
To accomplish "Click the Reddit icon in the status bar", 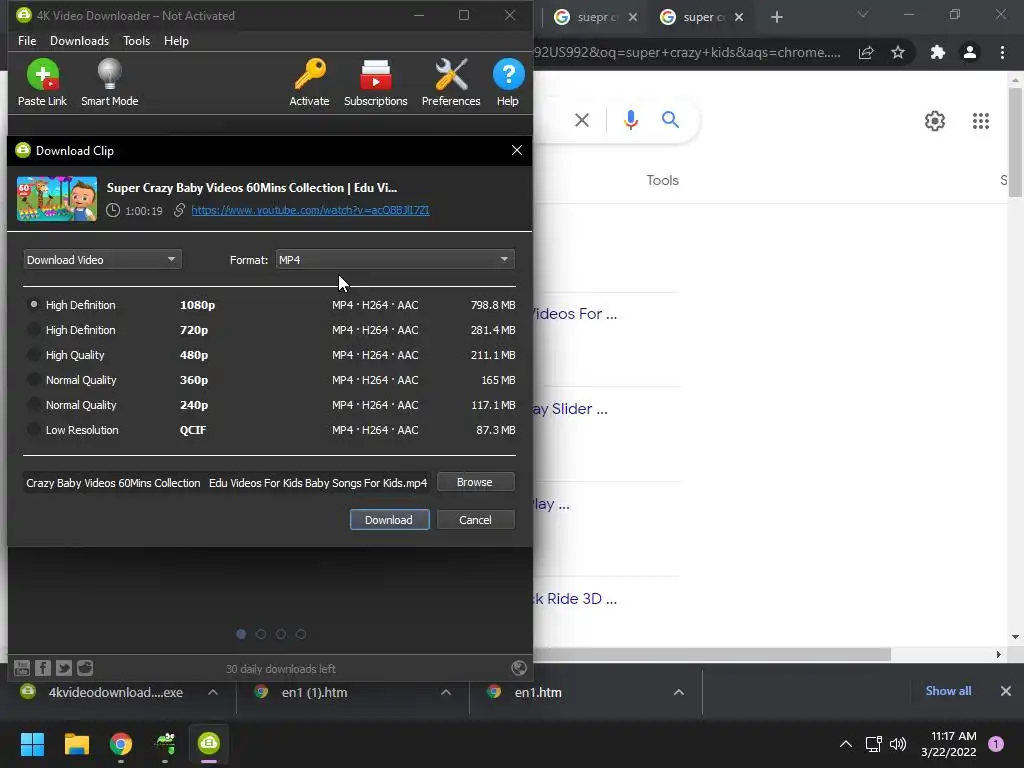I will click(x=85, y=667).
